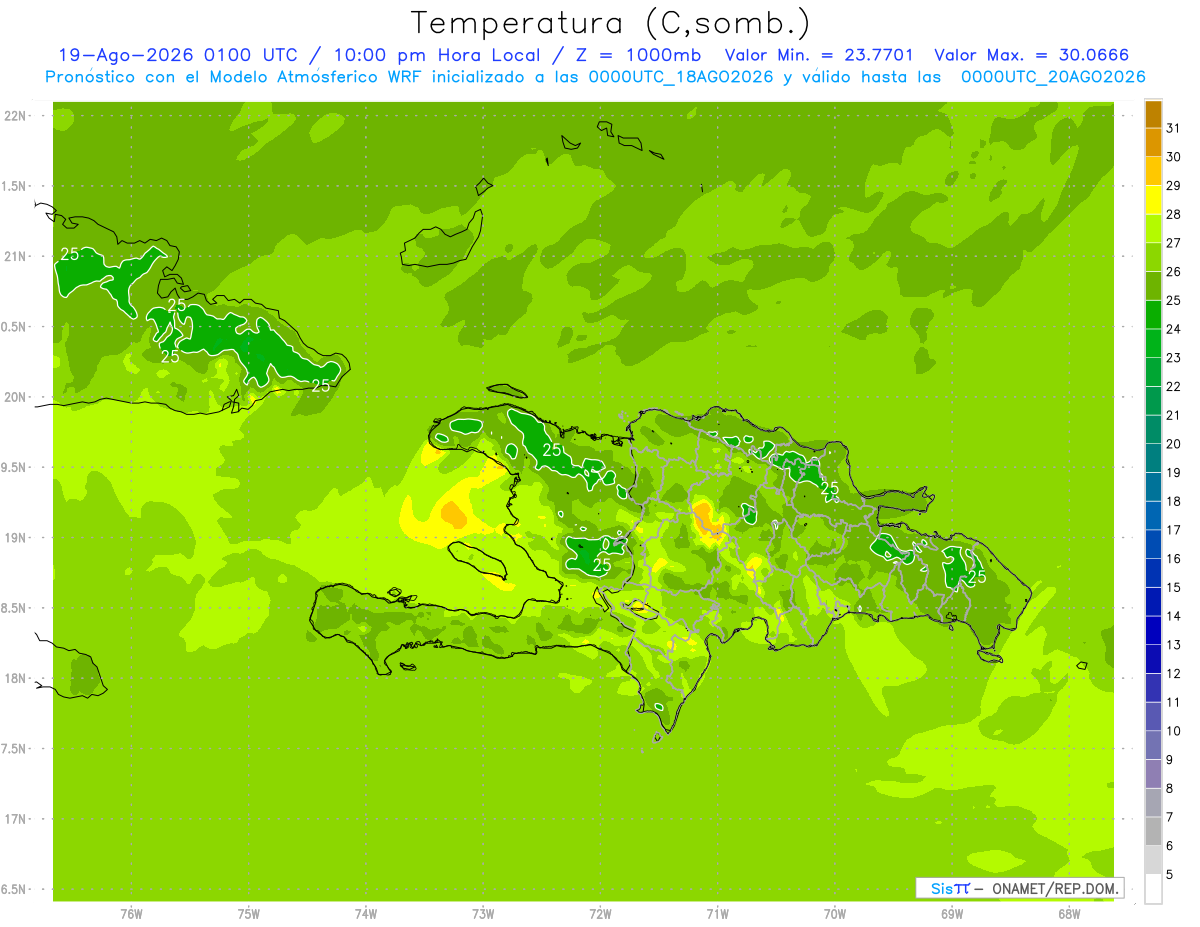Click the '74W' longitude axis label
The image size is (1200, 927).
pos(366,914)
